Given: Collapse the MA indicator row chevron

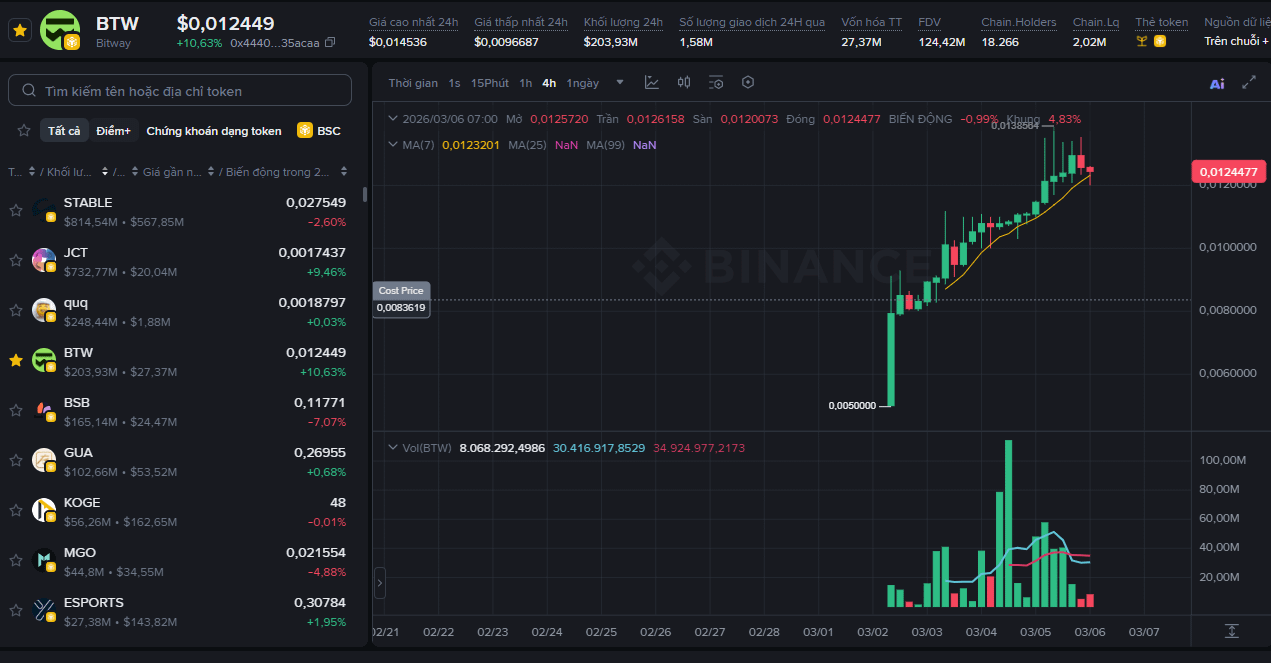Looking at the screenshot, I should (x=392, y=145).
